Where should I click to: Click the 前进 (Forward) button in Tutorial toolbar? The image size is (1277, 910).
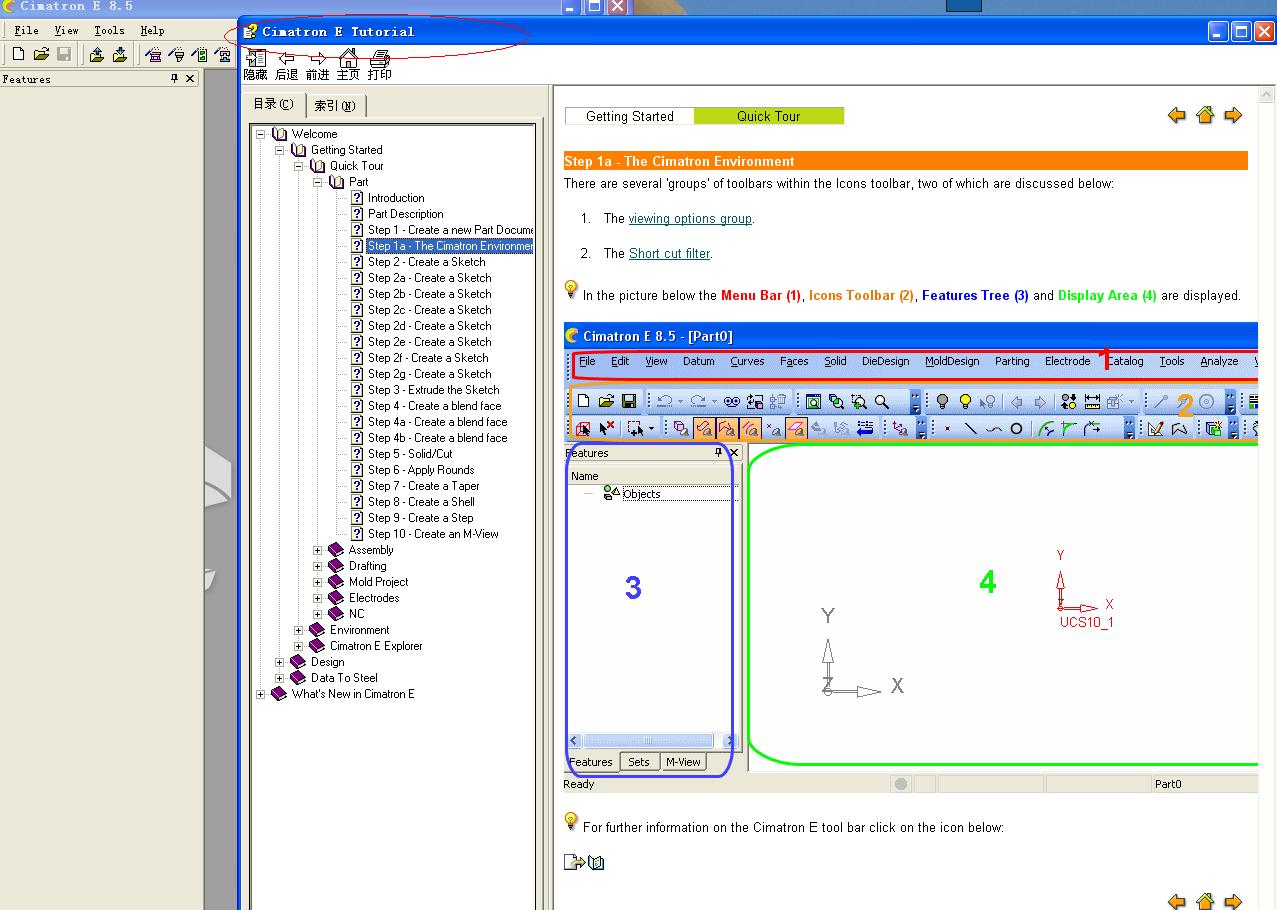(317, 65)
